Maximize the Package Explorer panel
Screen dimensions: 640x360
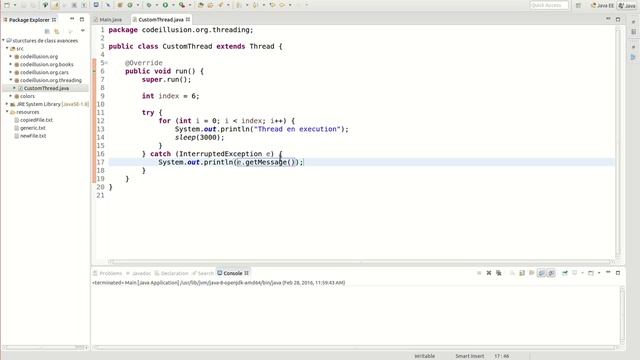click(x=82, y=19)
